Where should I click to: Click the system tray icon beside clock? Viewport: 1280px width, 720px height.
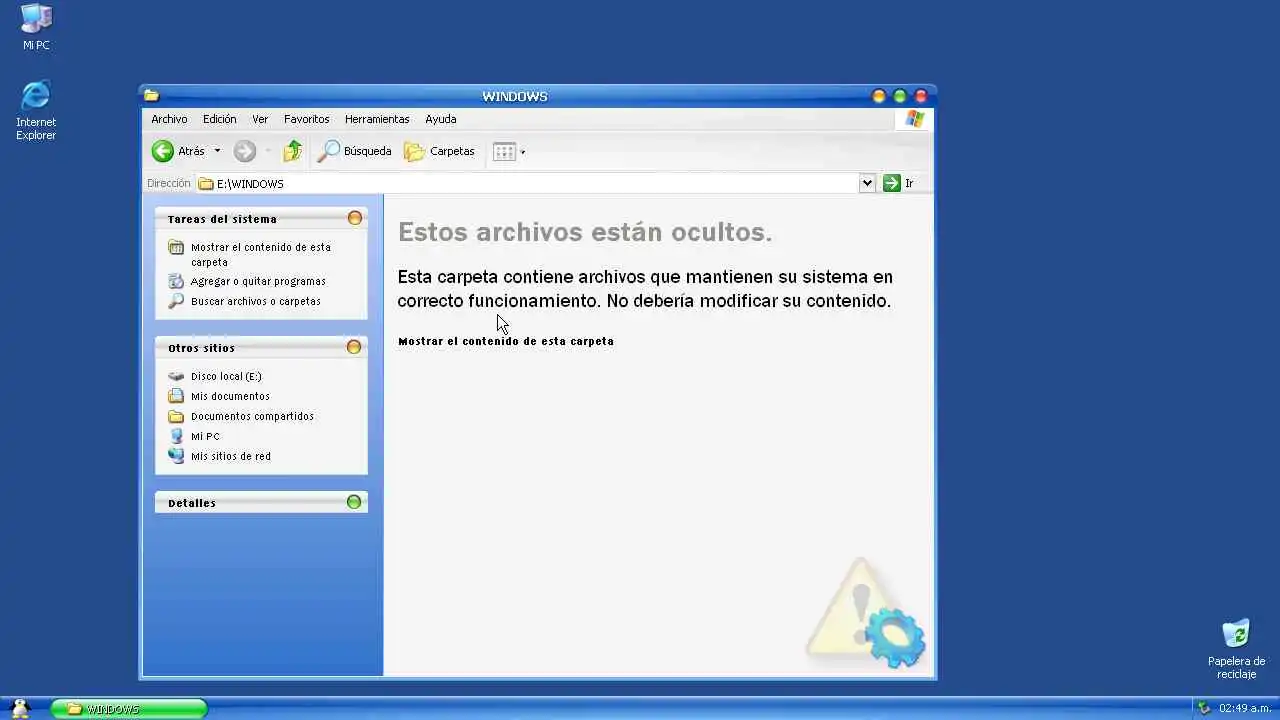coord(1204,708)
